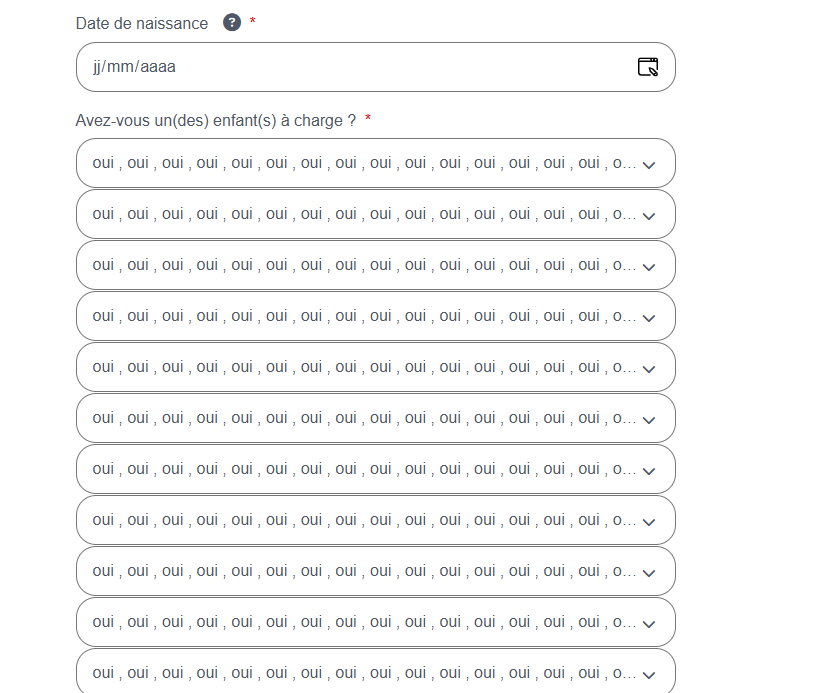838x693 pixels.
Task: Click the chevron arrow of the second 'oui' dropdown
Action: pos(649,216)
